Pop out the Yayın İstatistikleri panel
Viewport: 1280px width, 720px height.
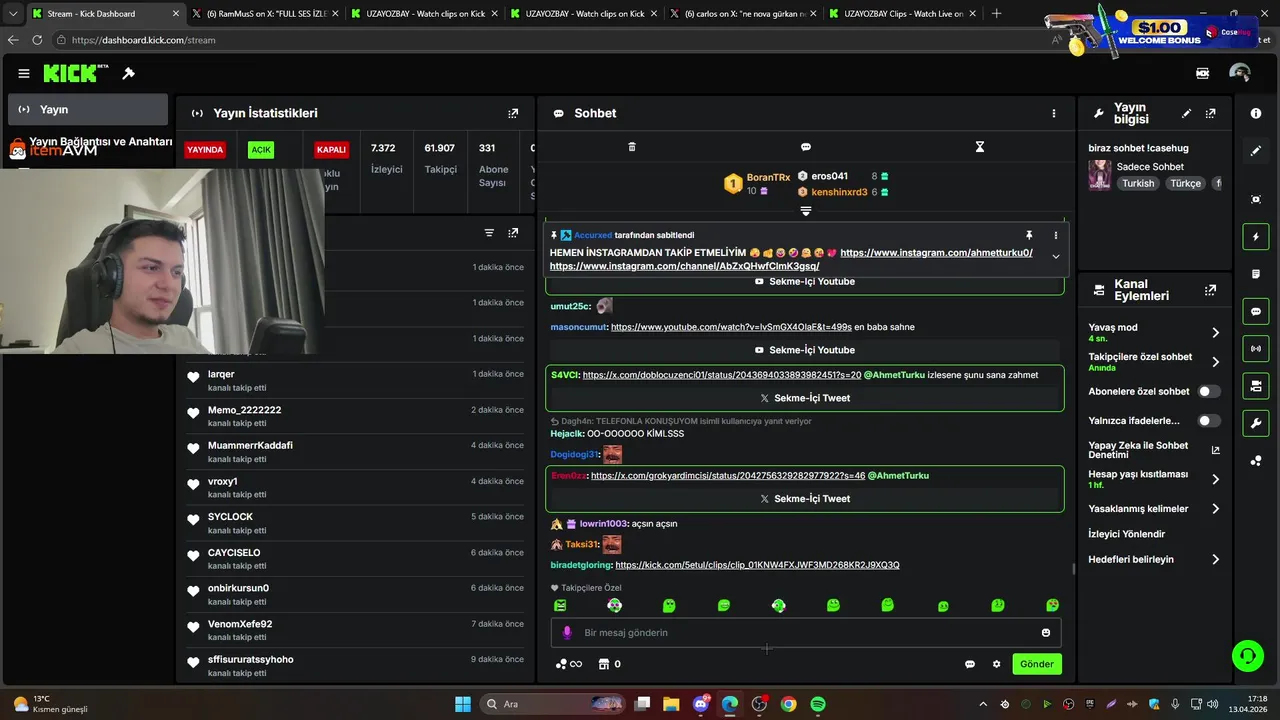513,113
